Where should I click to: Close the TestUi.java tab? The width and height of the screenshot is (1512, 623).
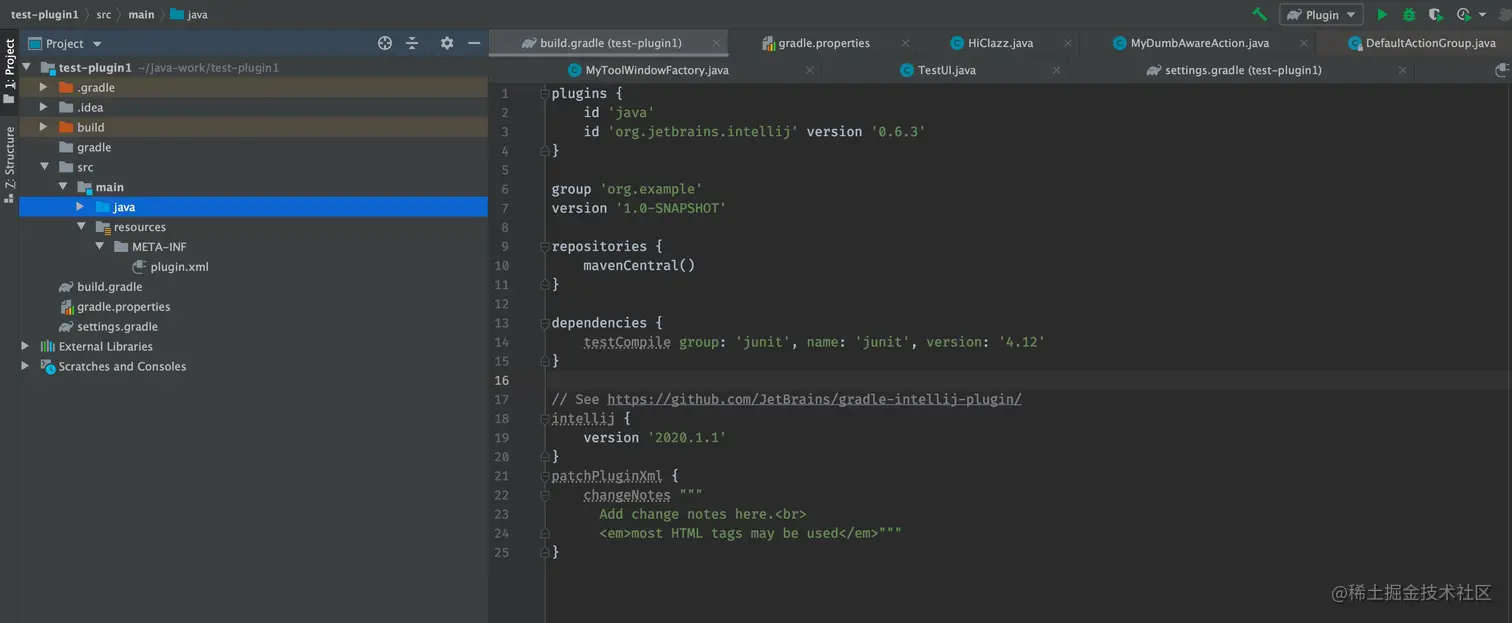click(x=1058, y=70)
